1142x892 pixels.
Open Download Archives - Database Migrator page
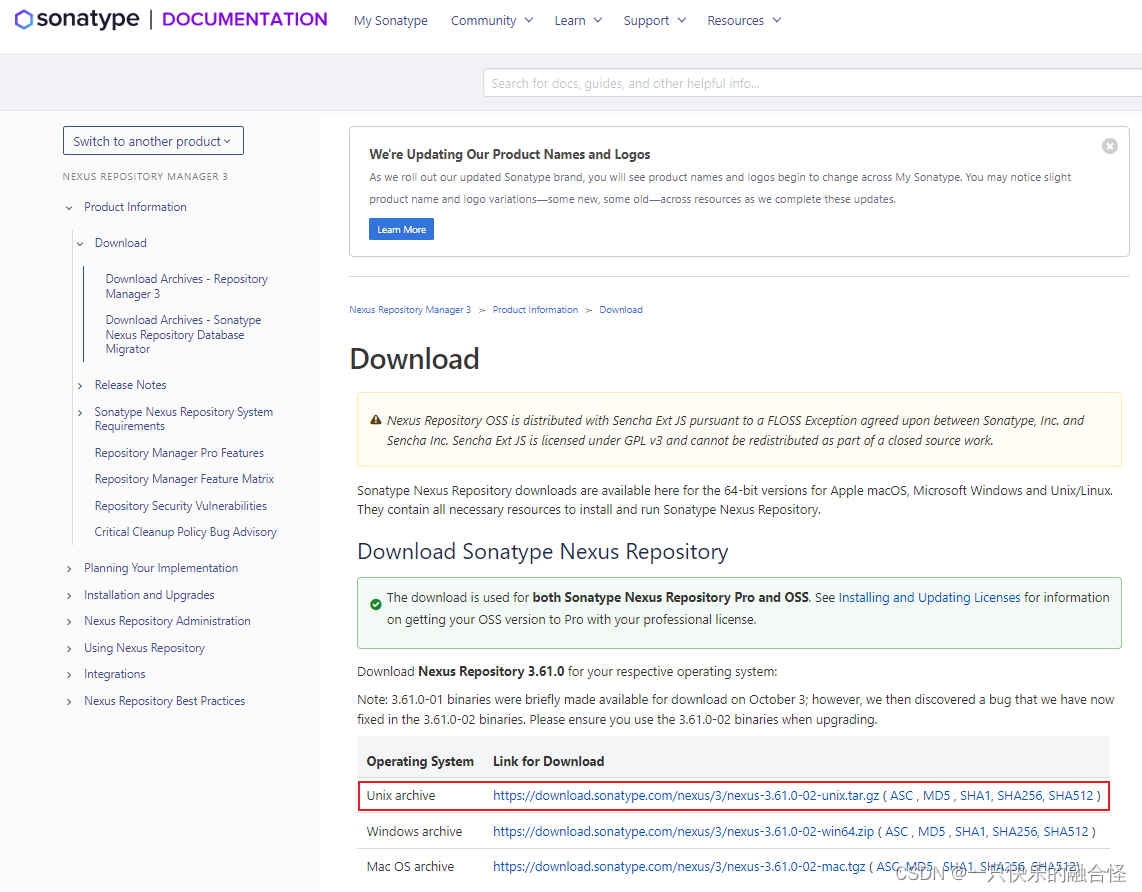[x=183, y=334]
